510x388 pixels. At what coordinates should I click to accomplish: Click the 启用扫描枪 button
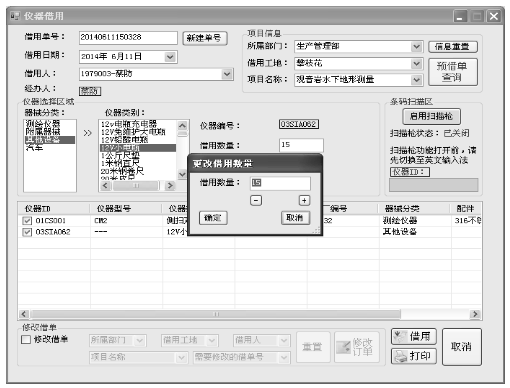(x=431, y=116)
